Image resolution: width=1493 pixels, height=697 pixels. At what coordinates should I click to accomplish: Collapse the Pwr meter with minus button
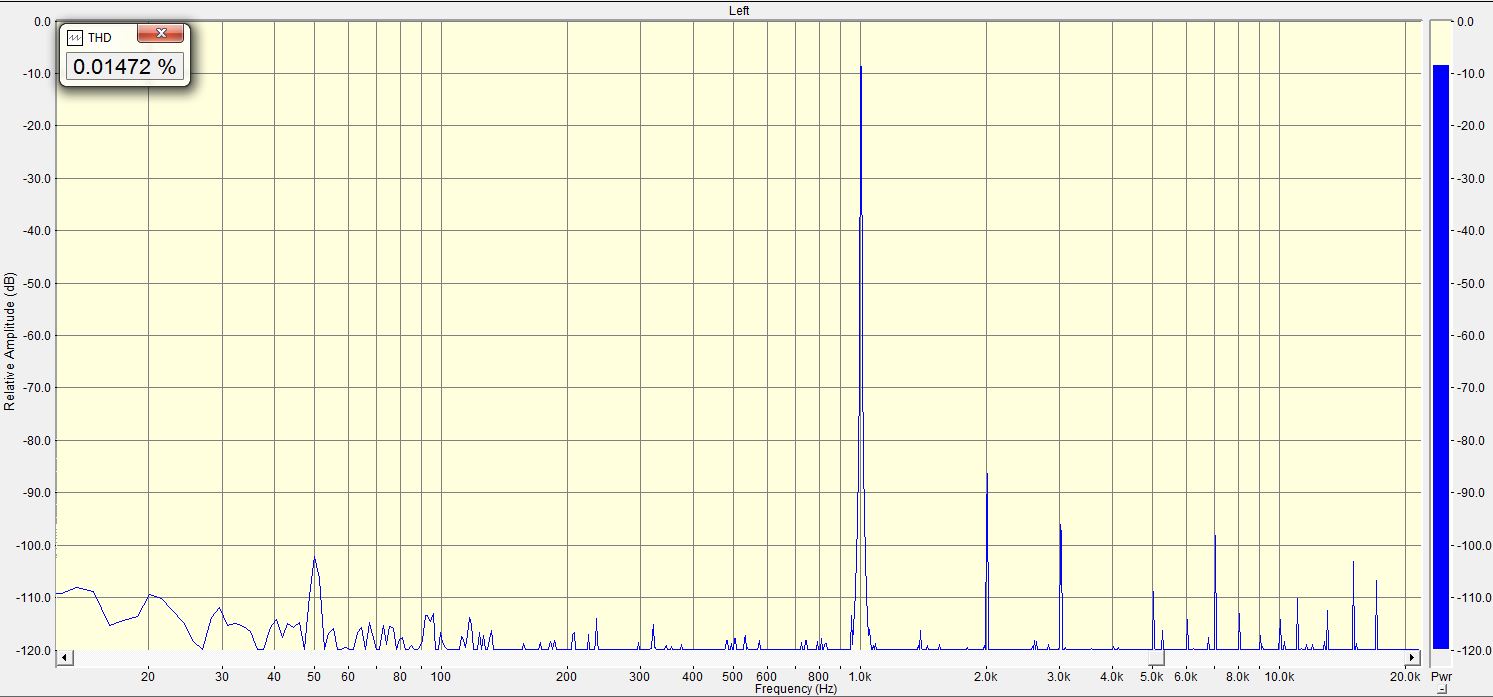1442,689
